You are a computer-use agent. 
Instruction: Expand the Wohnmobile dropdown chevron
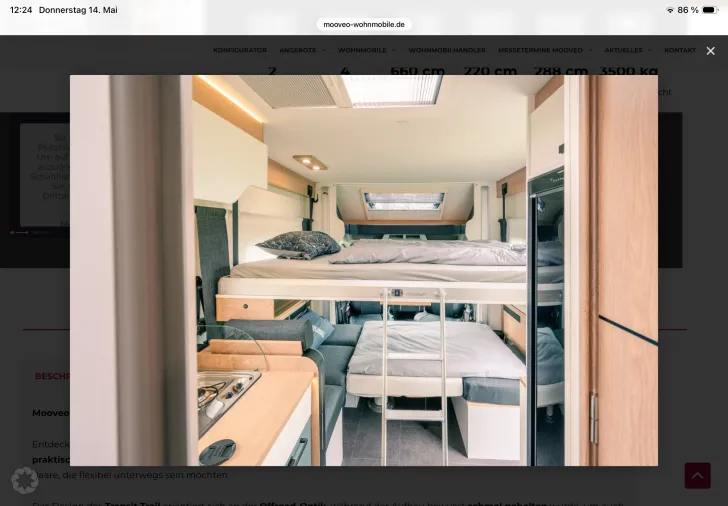[x=394, y=50]
